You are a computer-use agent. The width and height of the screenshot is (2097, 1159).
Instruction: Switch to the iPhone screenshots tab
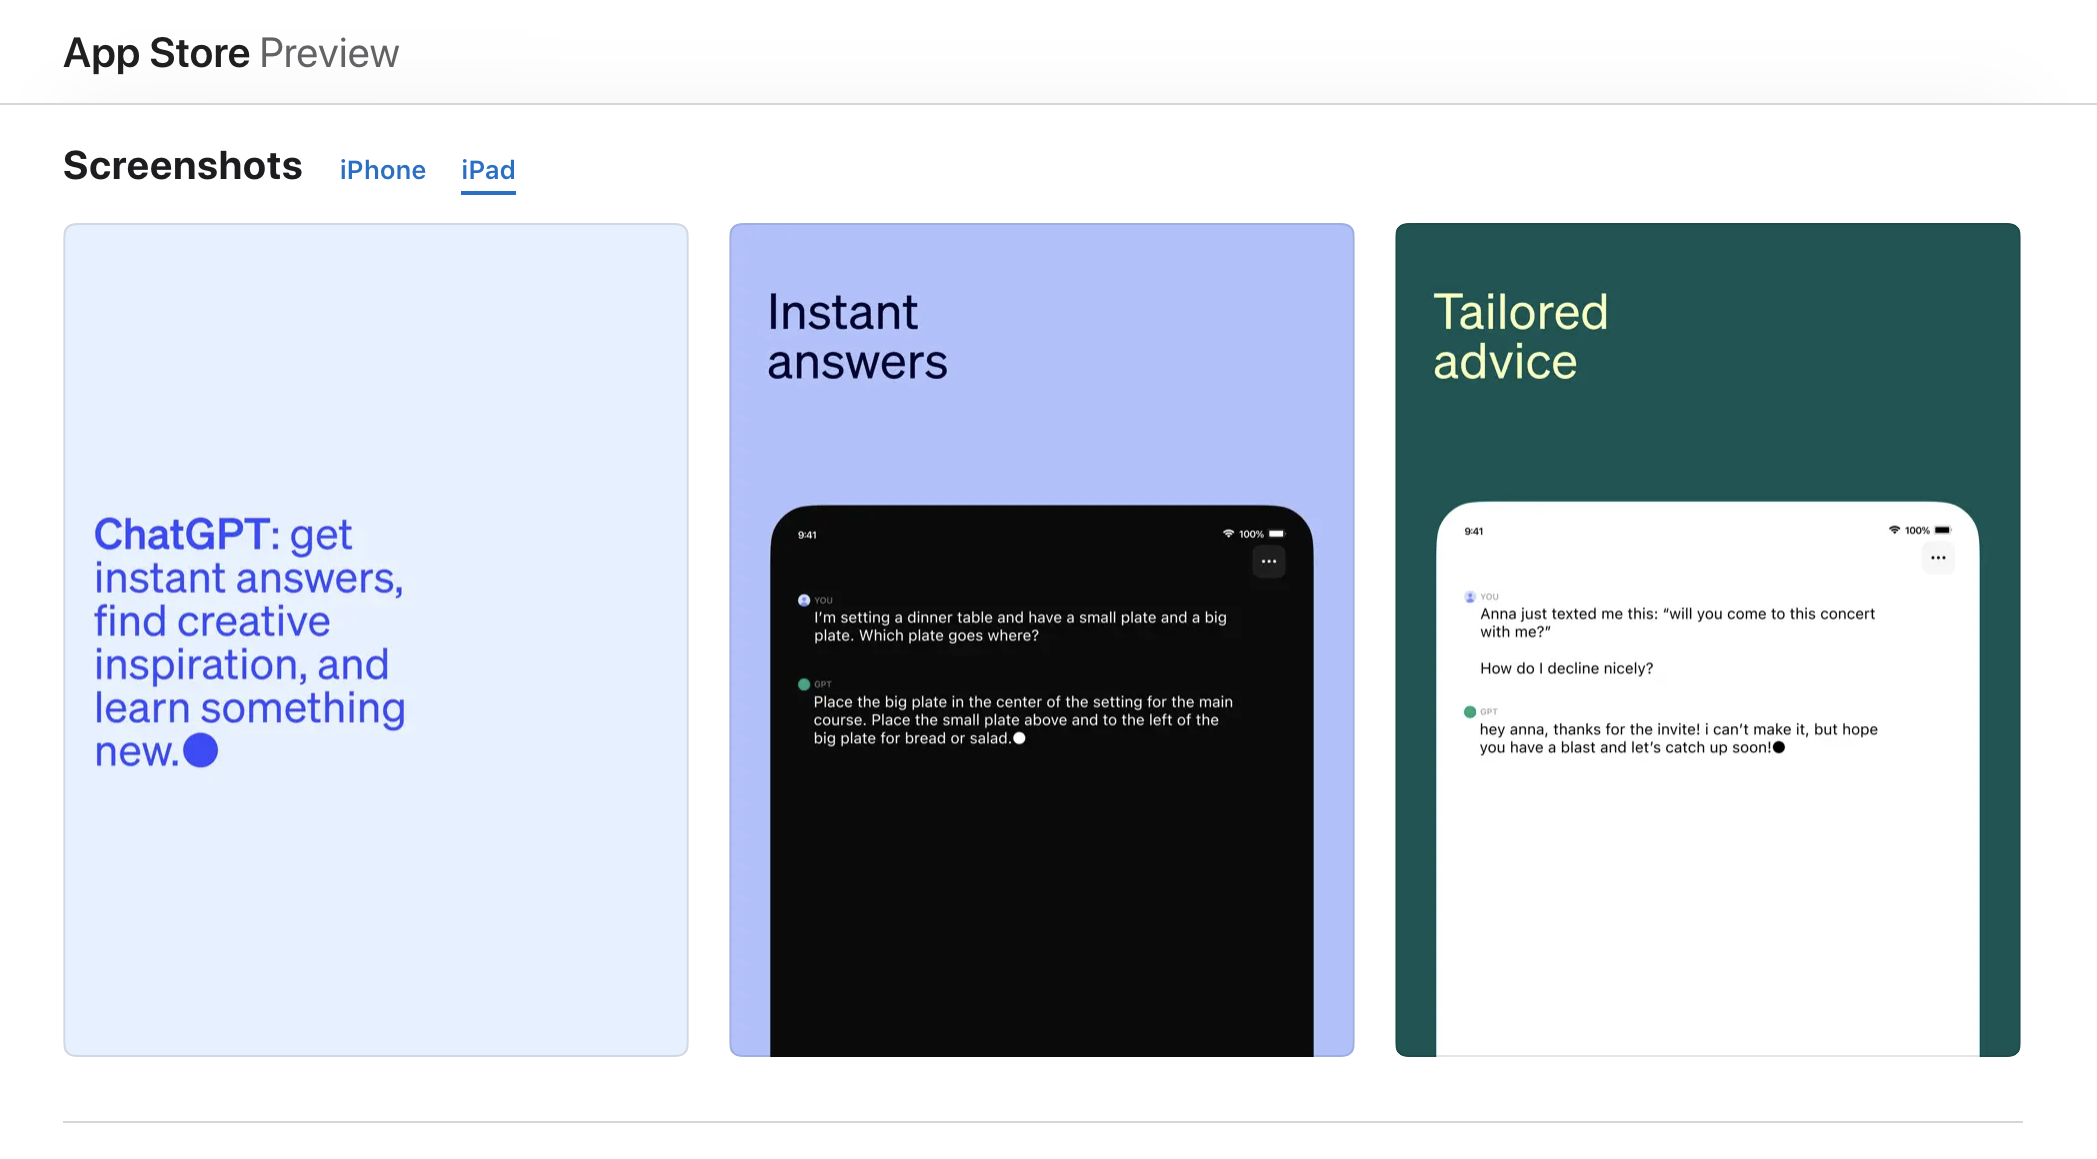382,170
